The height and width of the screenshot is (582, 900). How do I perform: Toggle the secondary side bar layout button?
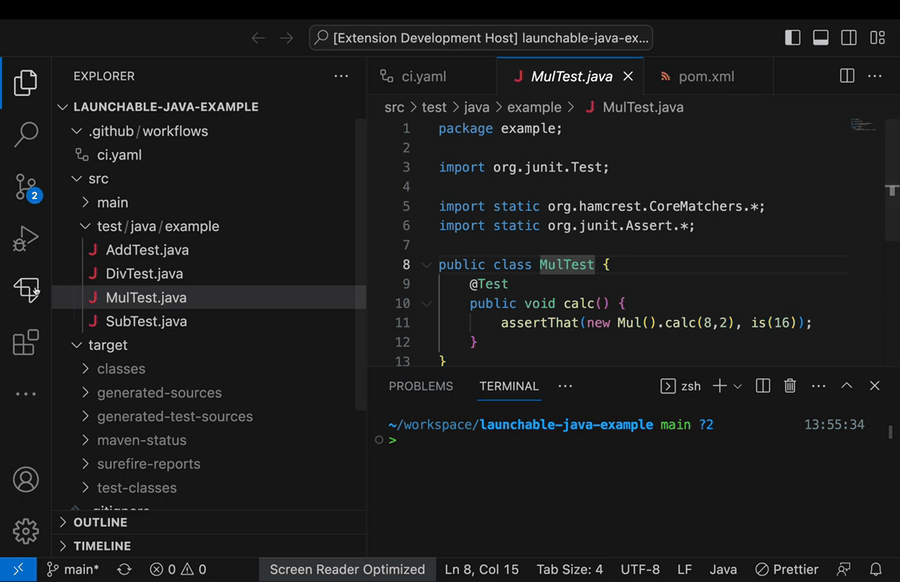point(849,38)
